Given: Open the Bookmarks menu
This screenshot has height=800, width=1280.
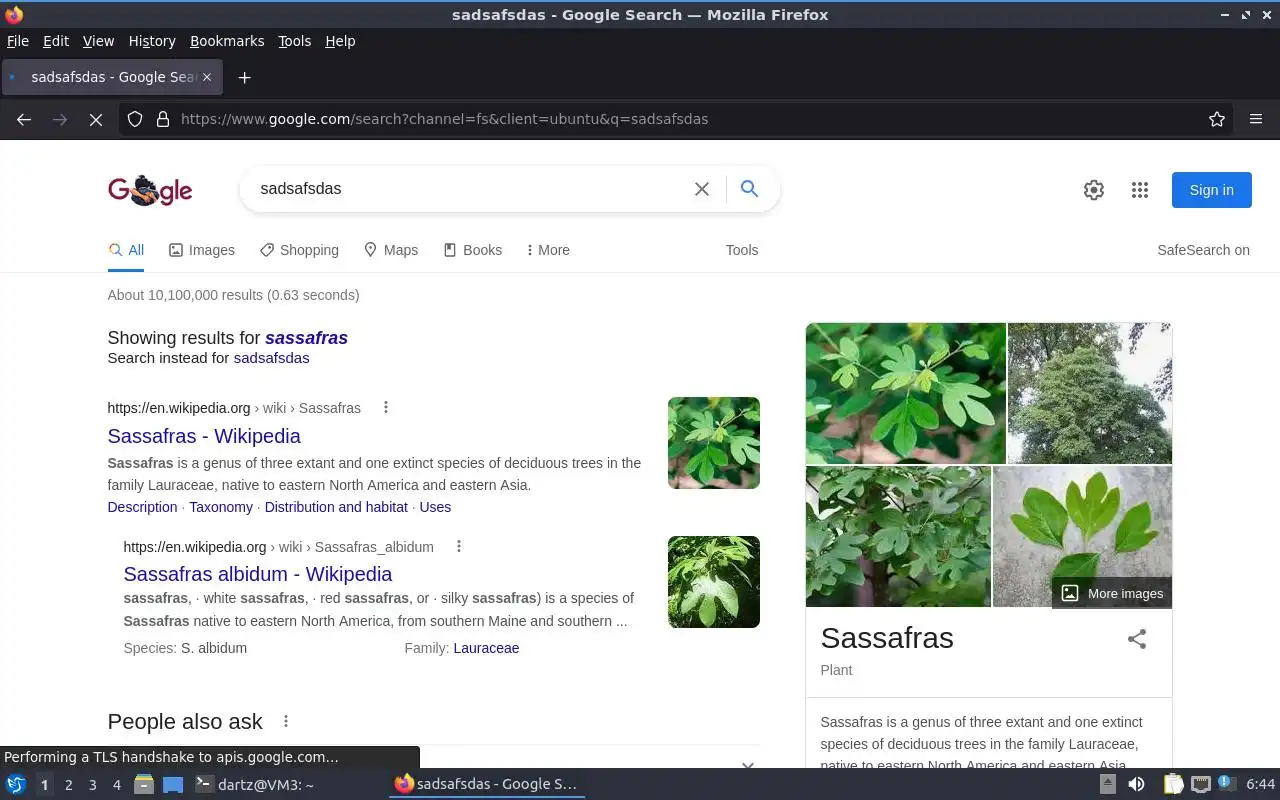Looking at the screenshot, I should tap(227, 41).
